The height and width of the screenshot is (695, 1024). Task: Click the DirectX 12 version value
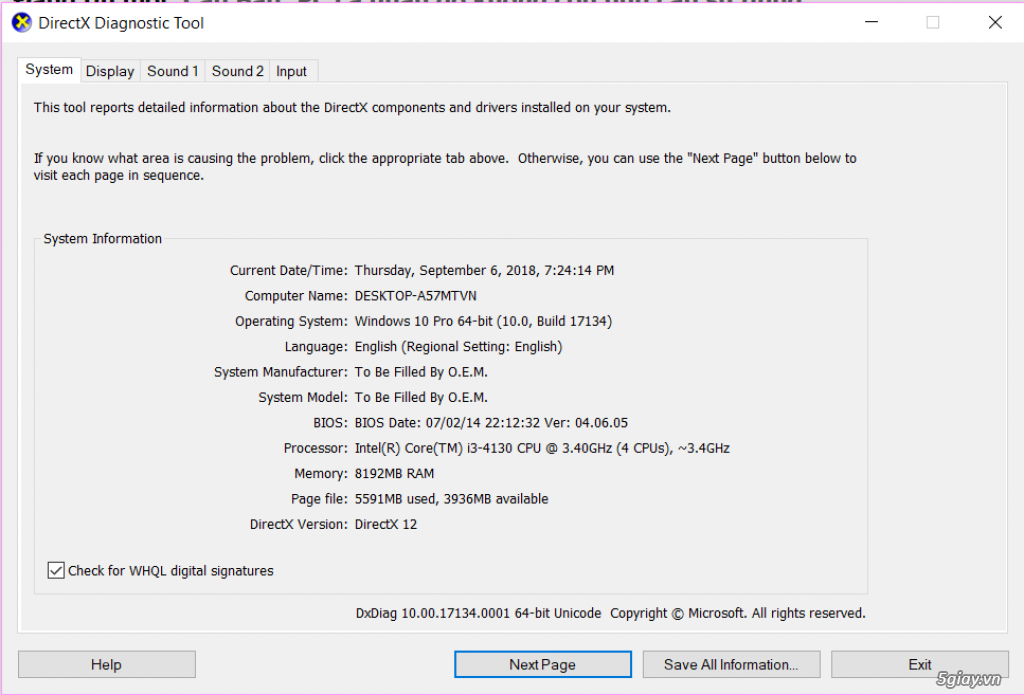(386, 524)
